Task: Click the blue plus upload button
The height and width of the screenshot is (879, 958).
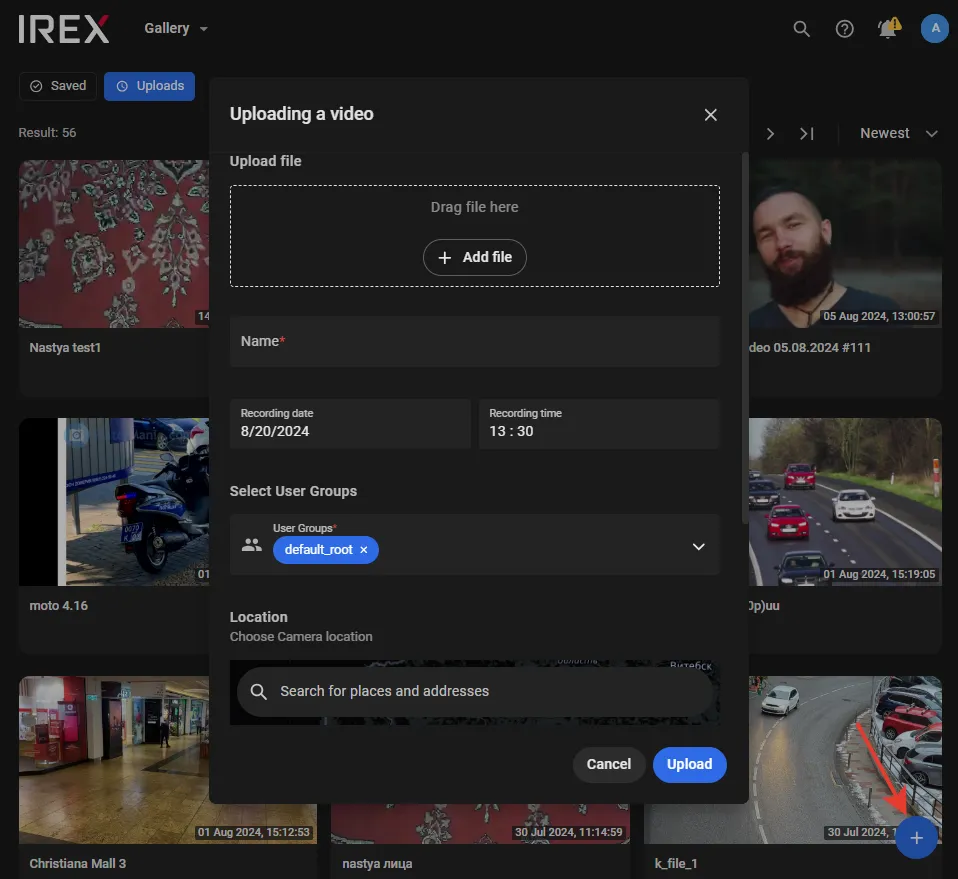Action: pos(916,837)
